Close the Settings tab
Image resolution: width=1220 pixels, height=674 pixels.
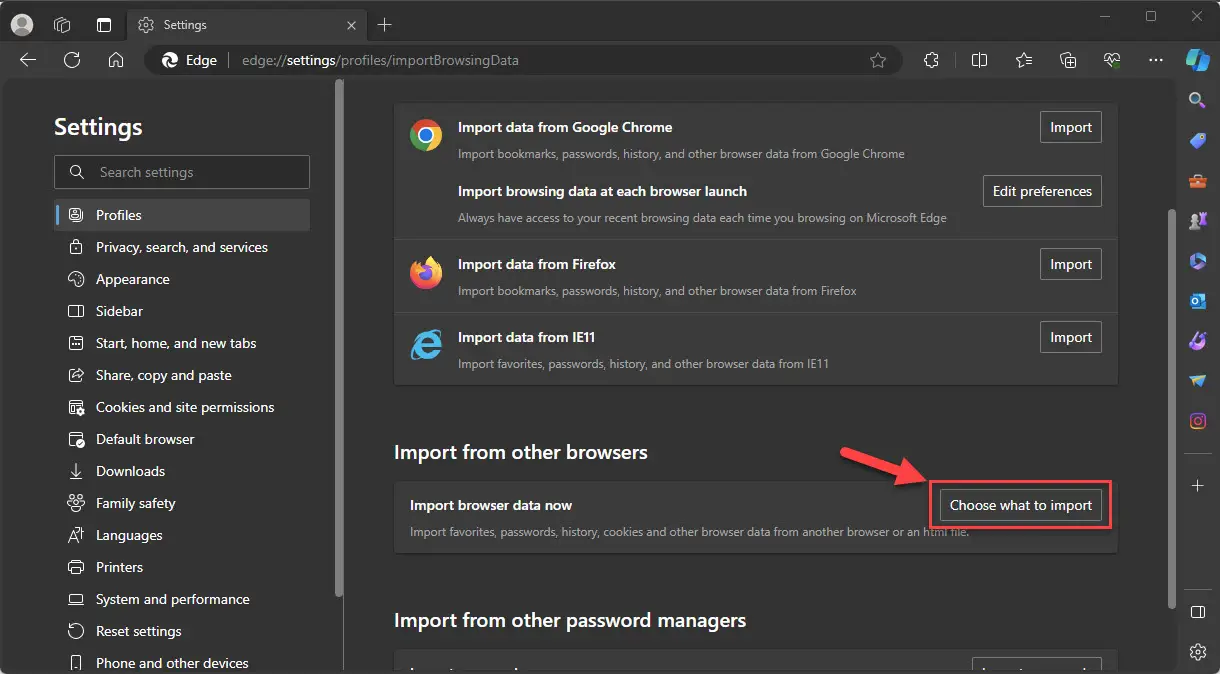351,25
